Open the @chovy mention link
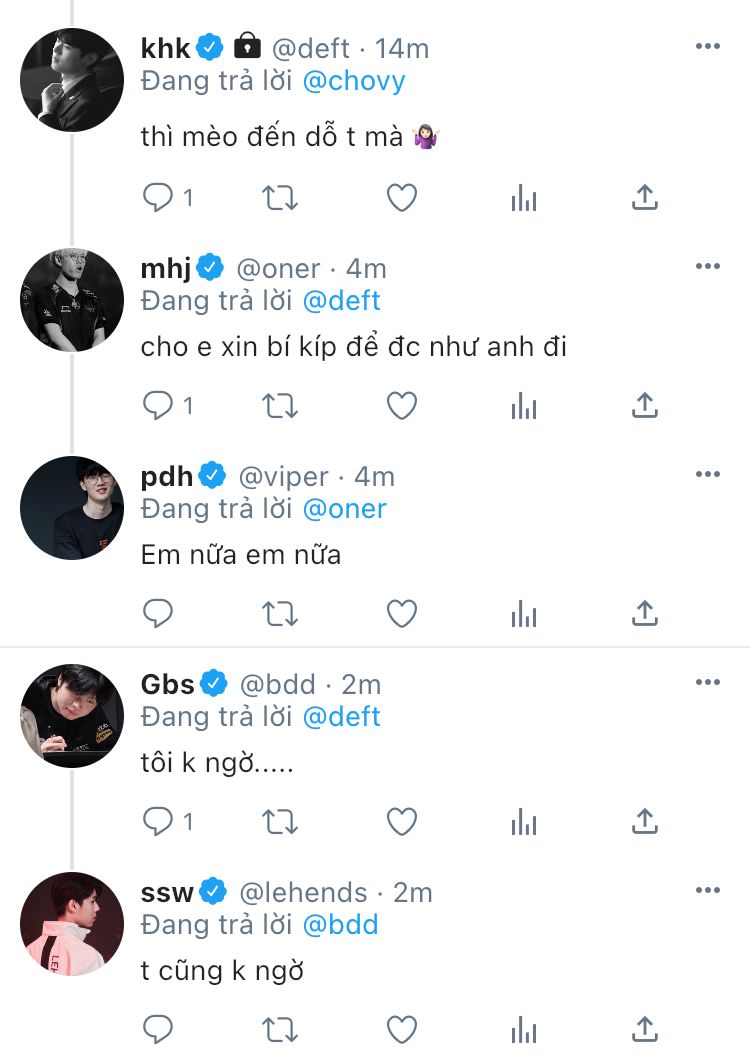Screen dimensions: 750x1060 353,82
